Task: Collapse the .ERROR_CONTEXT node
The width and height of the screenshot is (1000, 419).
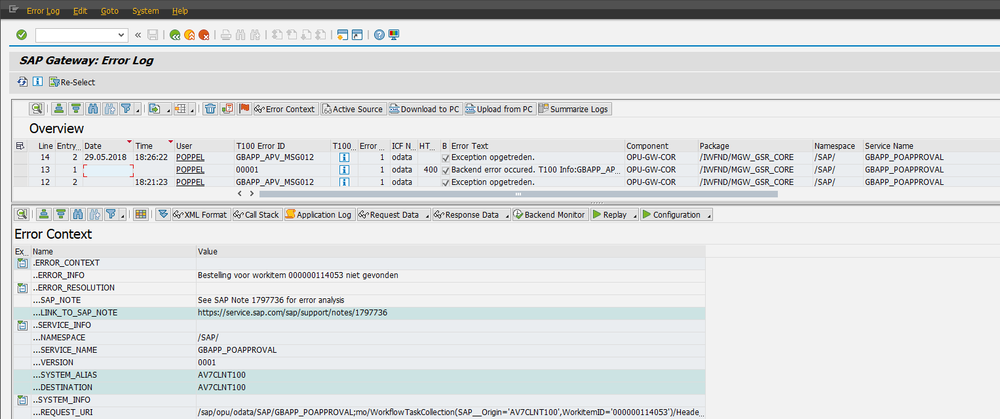Action: [22, 263]
